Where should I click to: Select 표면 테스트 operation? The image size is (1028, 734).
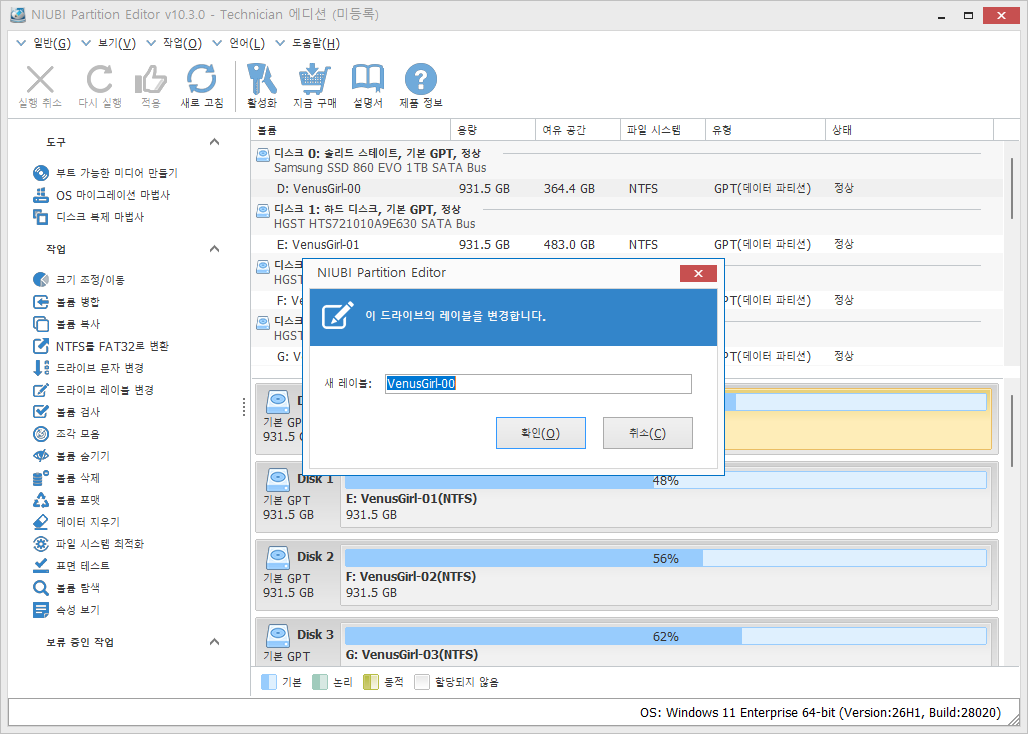coord(71,566)
